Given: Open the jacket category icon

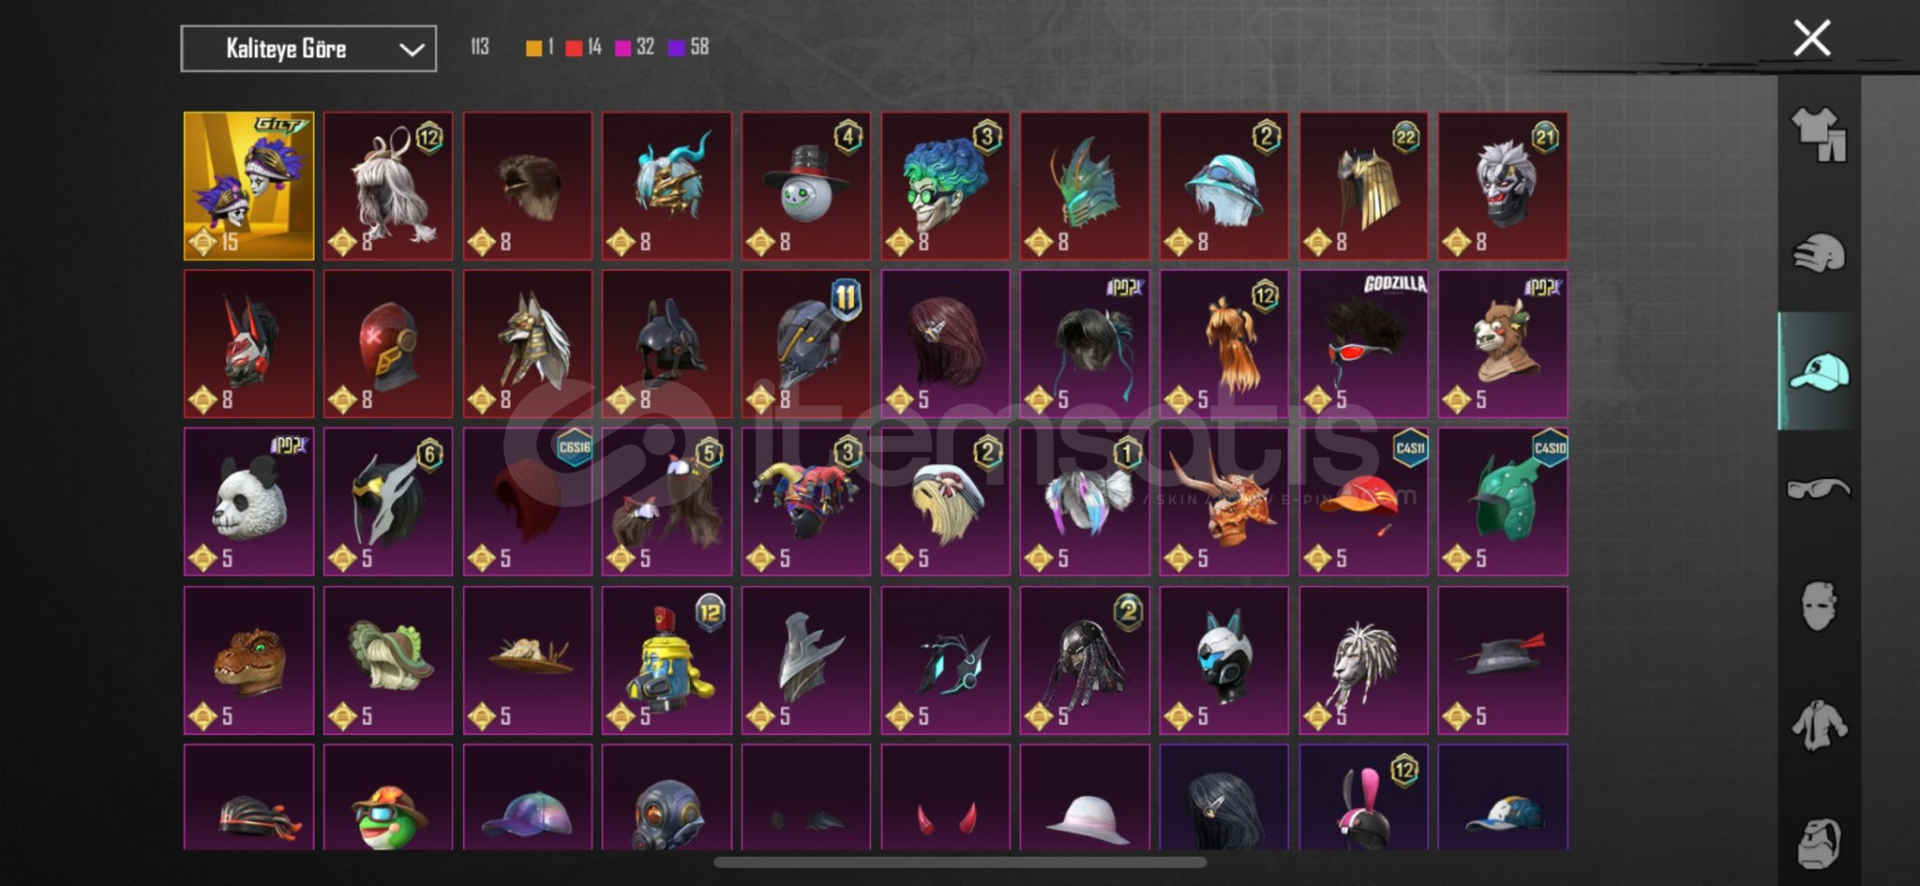Looking at the screenshot, I should [x=1818, y=725].
